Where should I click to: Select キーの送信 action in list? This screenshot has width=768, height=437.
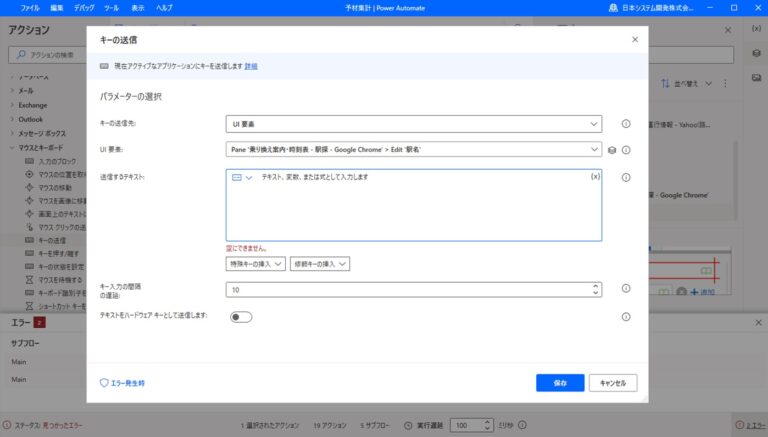52,241
